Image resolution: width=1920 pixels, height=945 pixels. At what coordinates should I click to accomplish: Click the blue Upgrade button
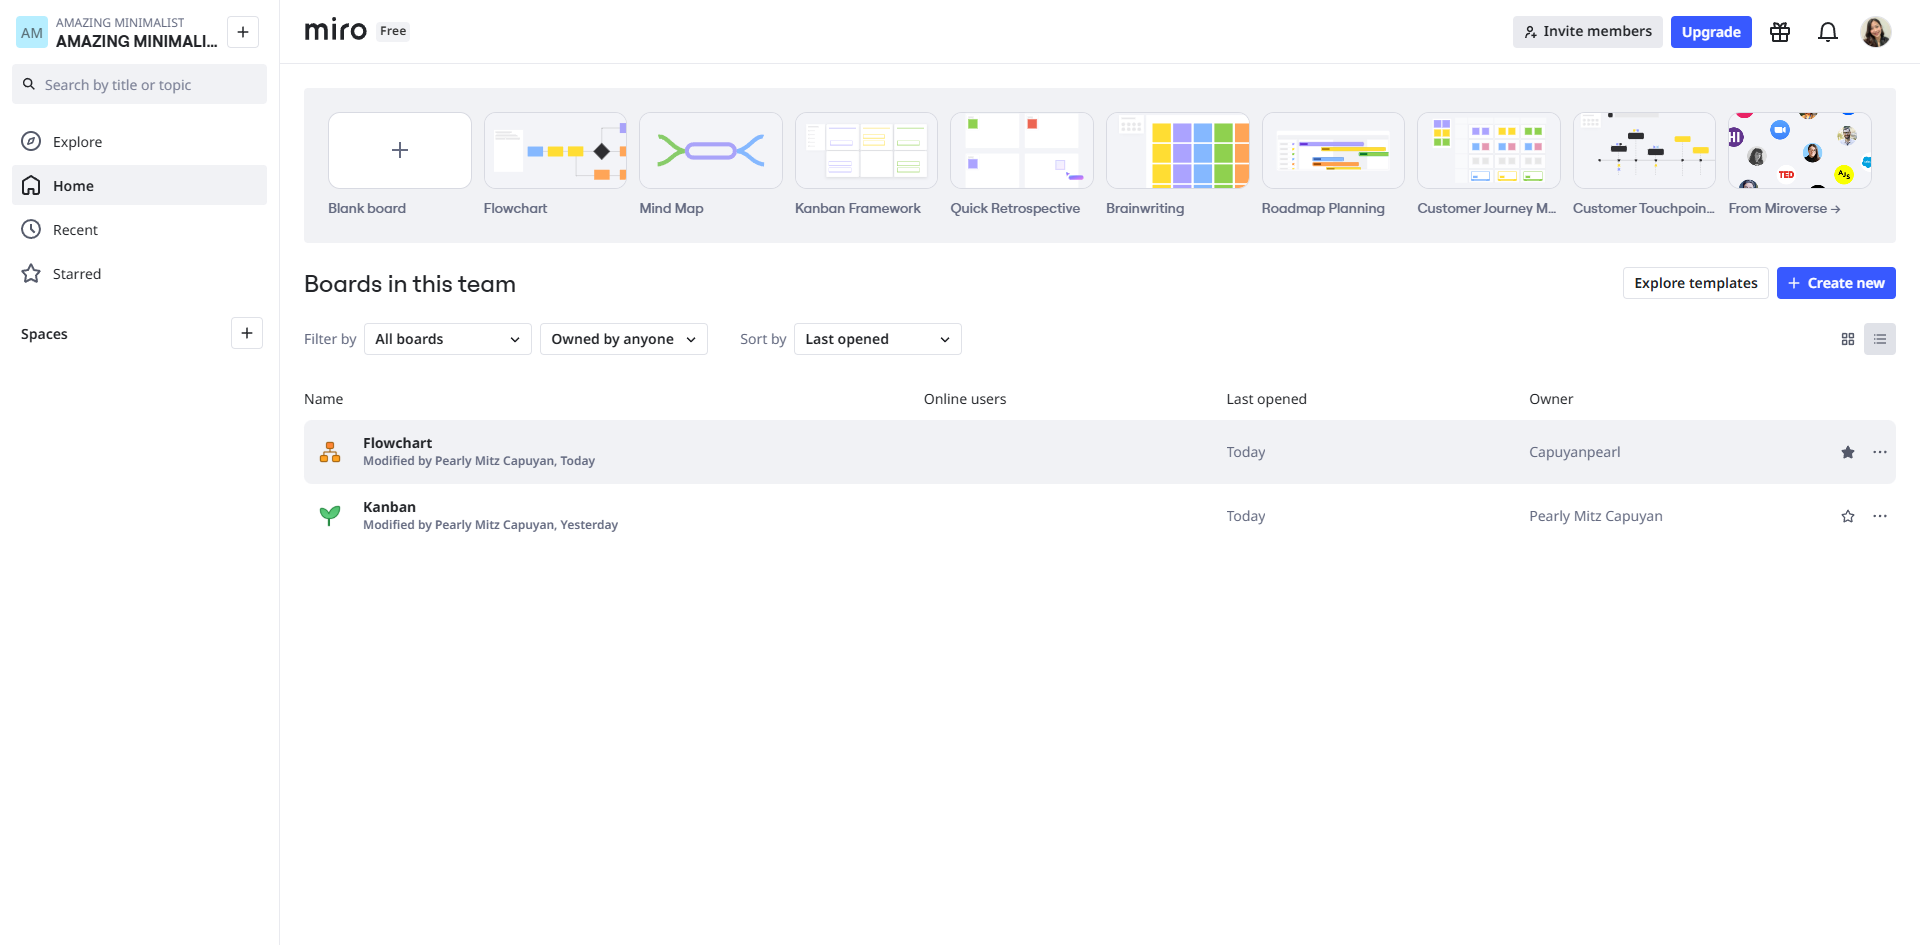[x=1710, y=32]
